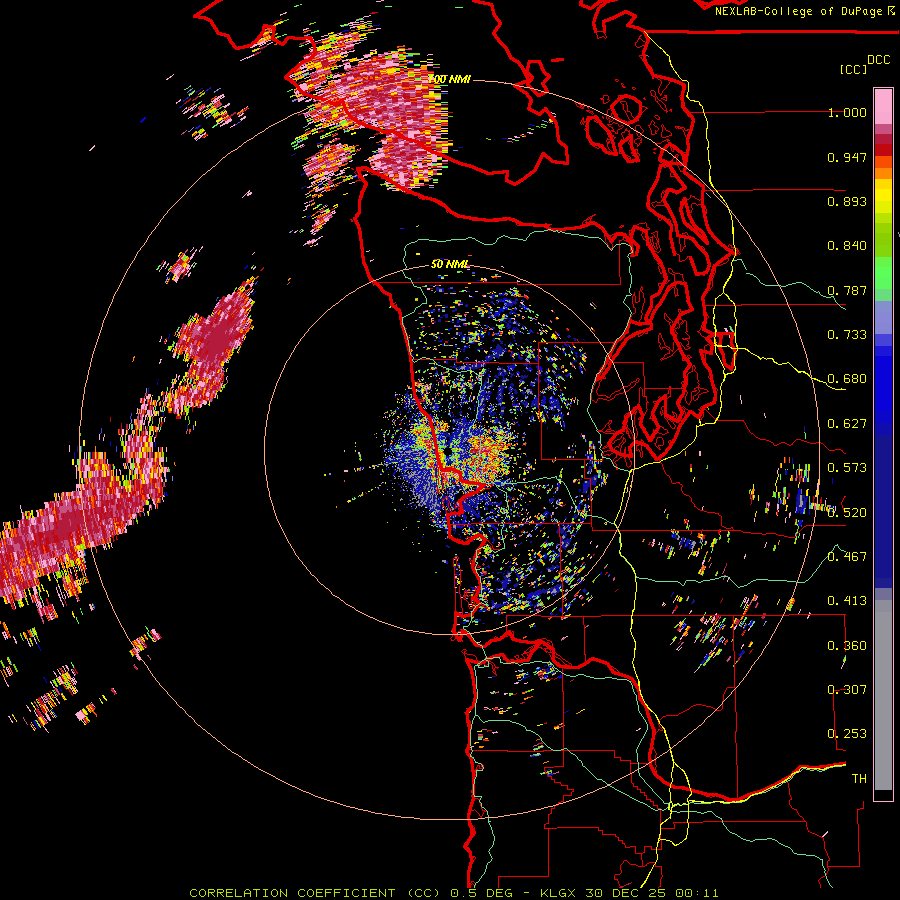Screen dimensions: 900x900
Task: Click the 0.253 scale value
Action: (x=847, y=734)
